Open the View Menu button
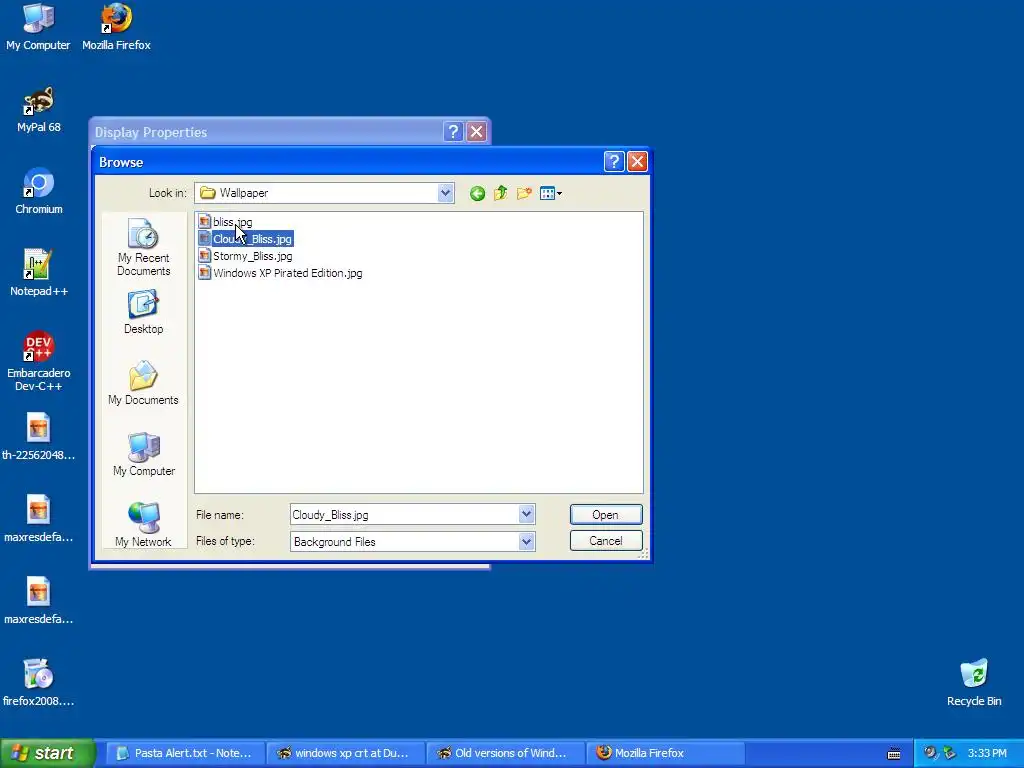 click(x=551, y=193)
